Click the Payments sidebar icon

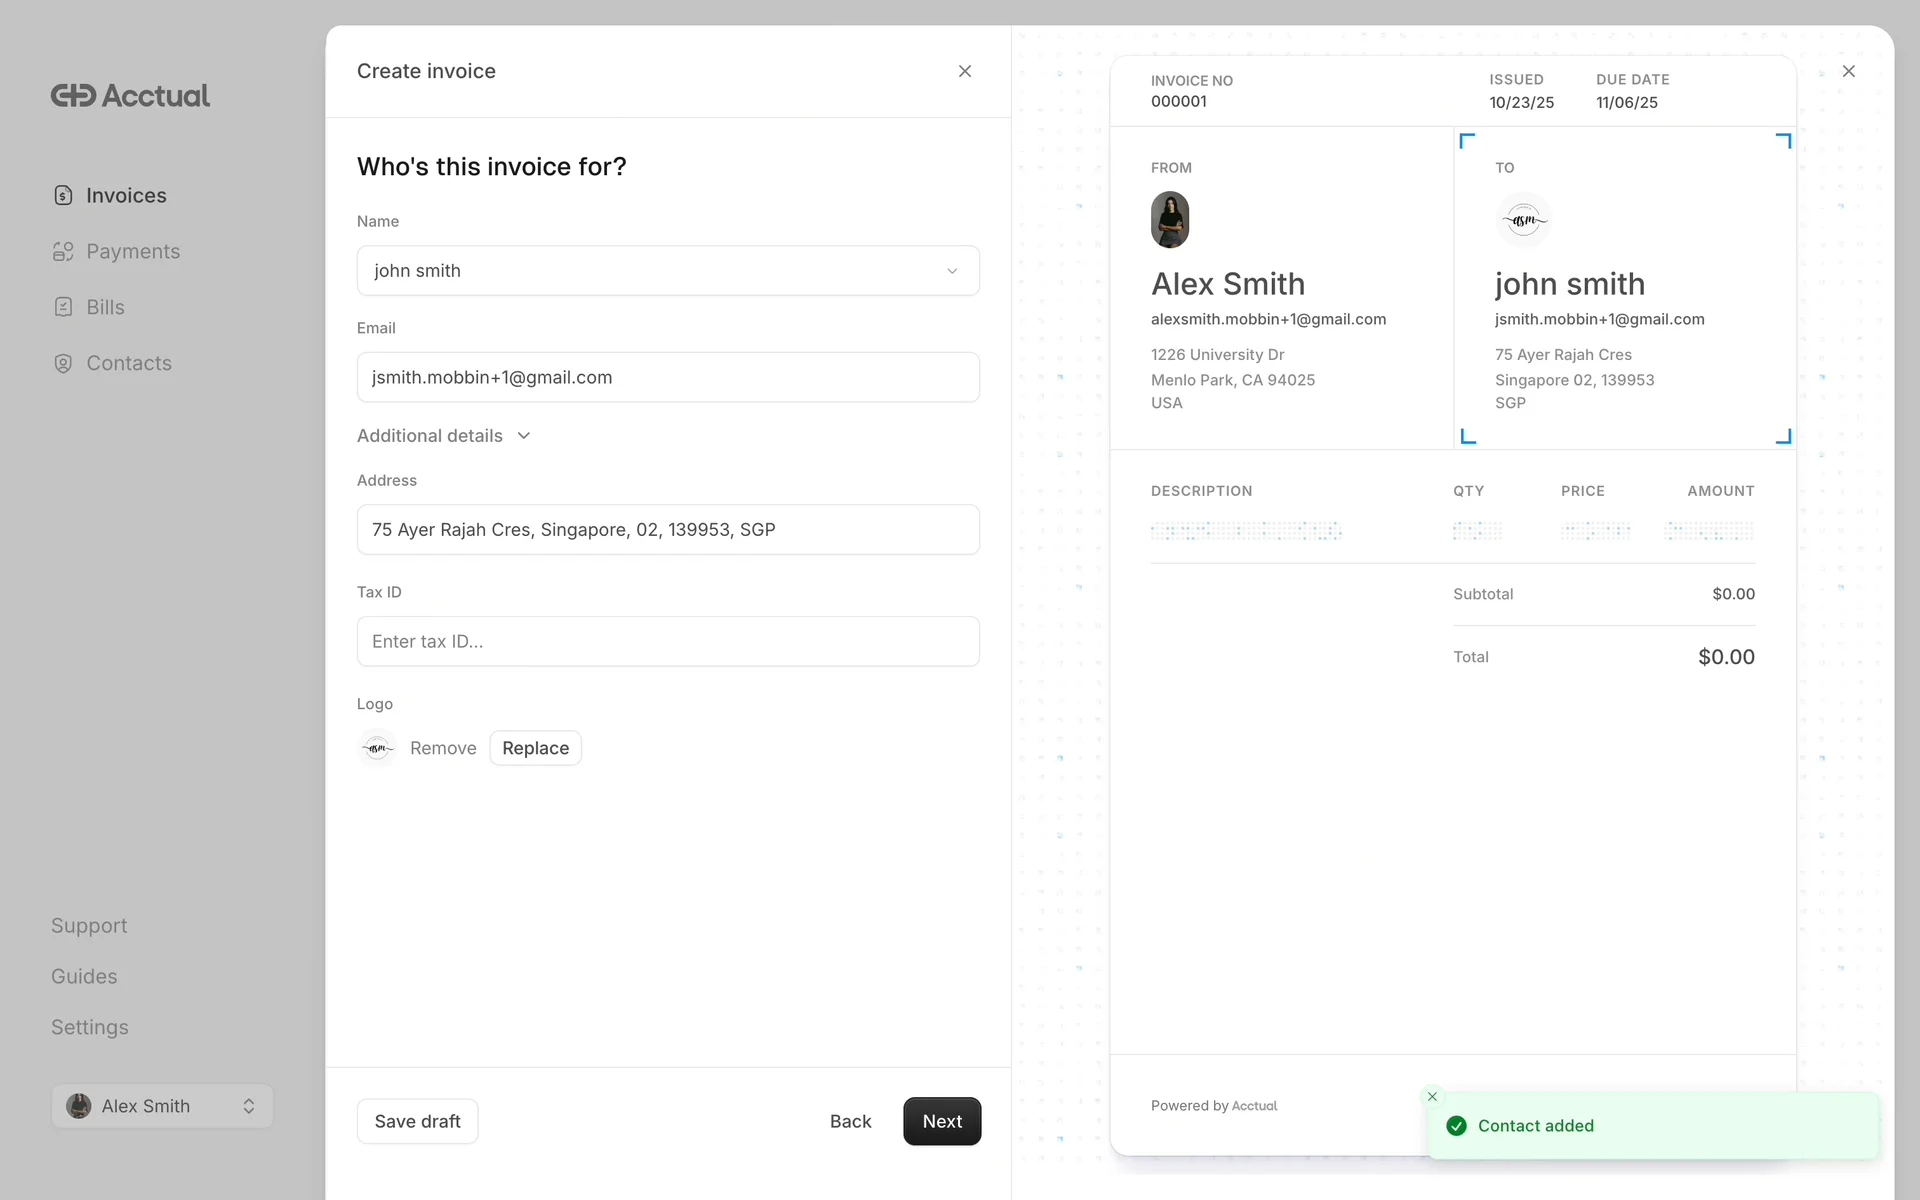pyautogui.click(x=63, y=251)
